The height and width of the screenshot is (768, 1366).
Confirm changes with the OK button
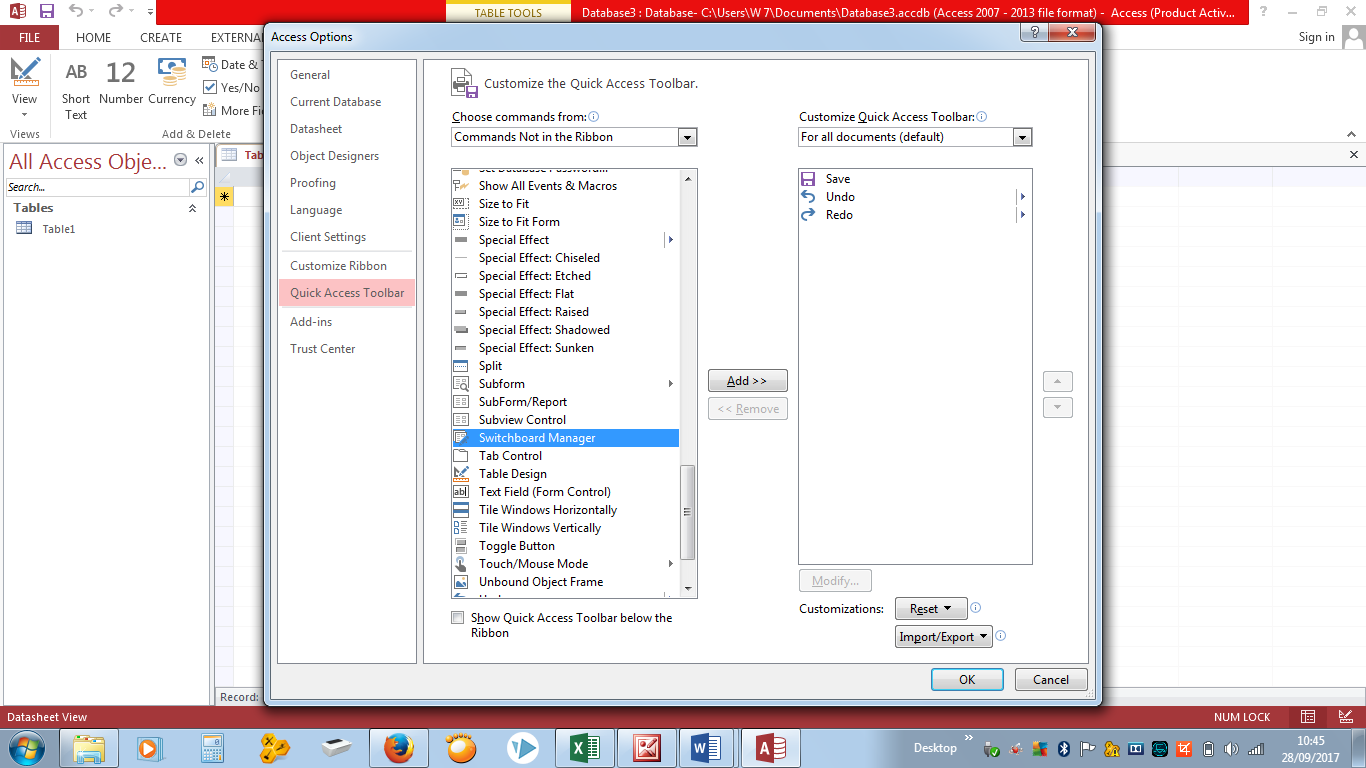[x=966, y=679]
